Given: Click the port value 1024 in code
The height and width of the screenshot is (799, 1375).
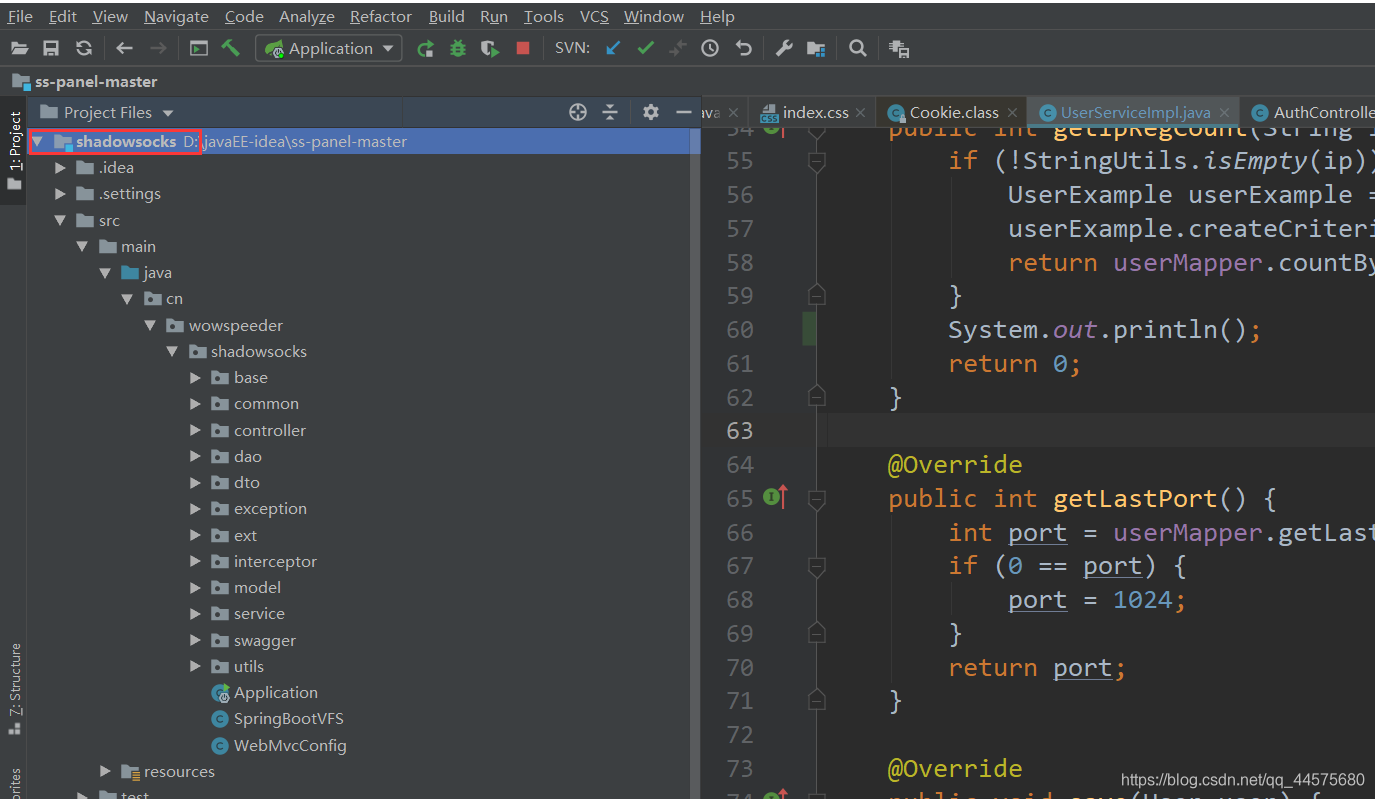Looking at the screenshot, I should click(x=1142, y=600).
